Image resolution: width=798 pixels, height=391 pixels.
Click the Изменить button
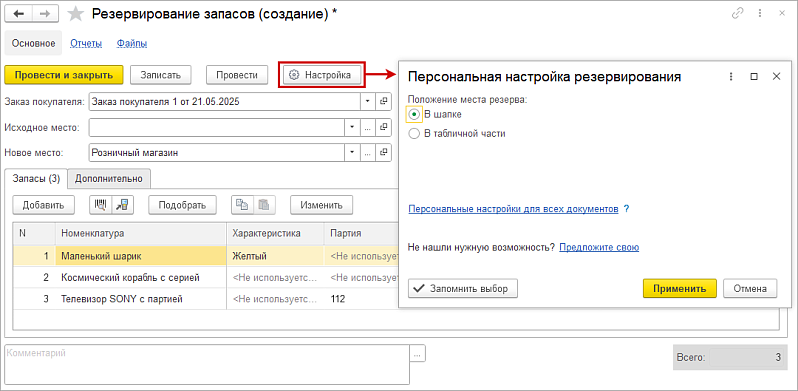[322, 205]
